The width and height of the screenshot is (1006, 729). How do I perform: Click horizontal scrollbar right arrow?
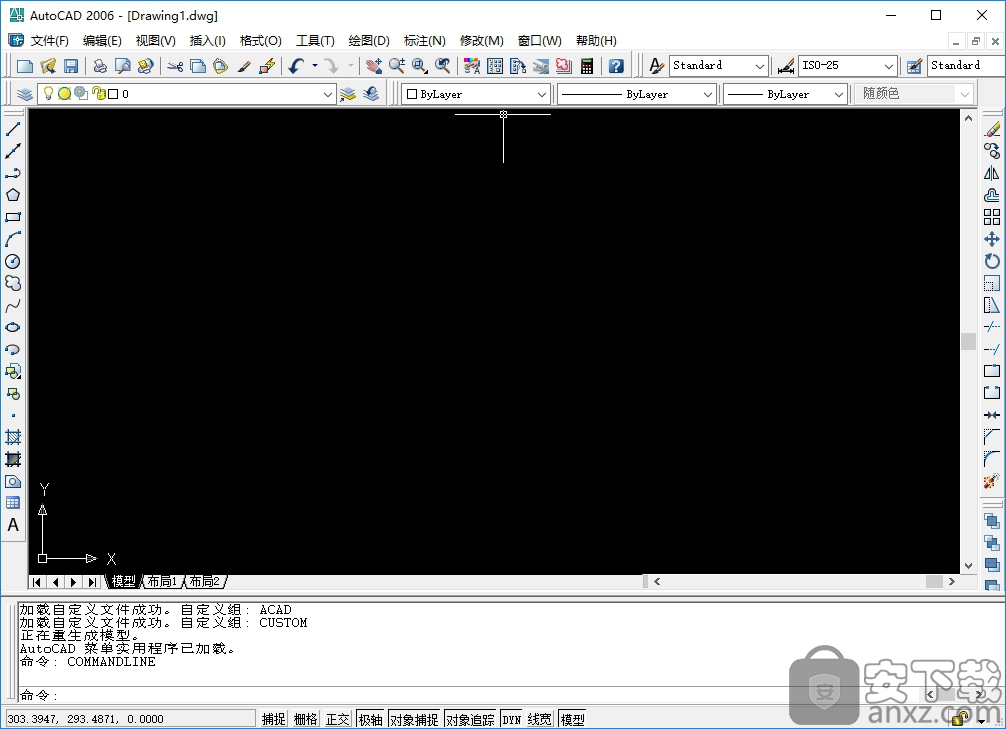(x=951, y=581)
